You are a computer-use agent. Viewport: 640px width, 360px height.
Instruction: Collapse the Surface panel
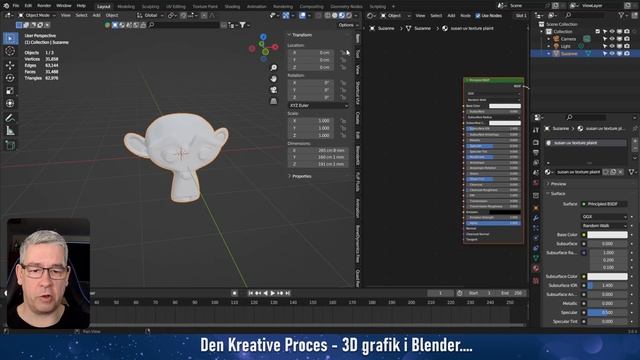557,193
